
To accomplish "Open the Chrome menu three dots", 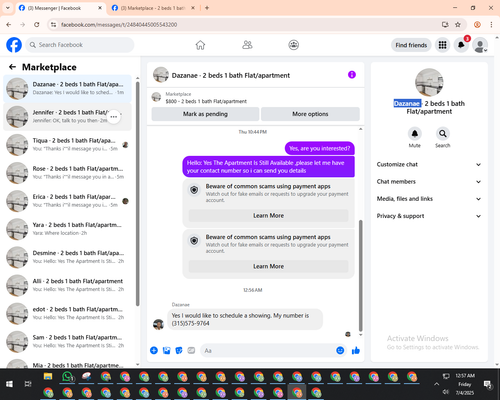I will pos(491,25).
